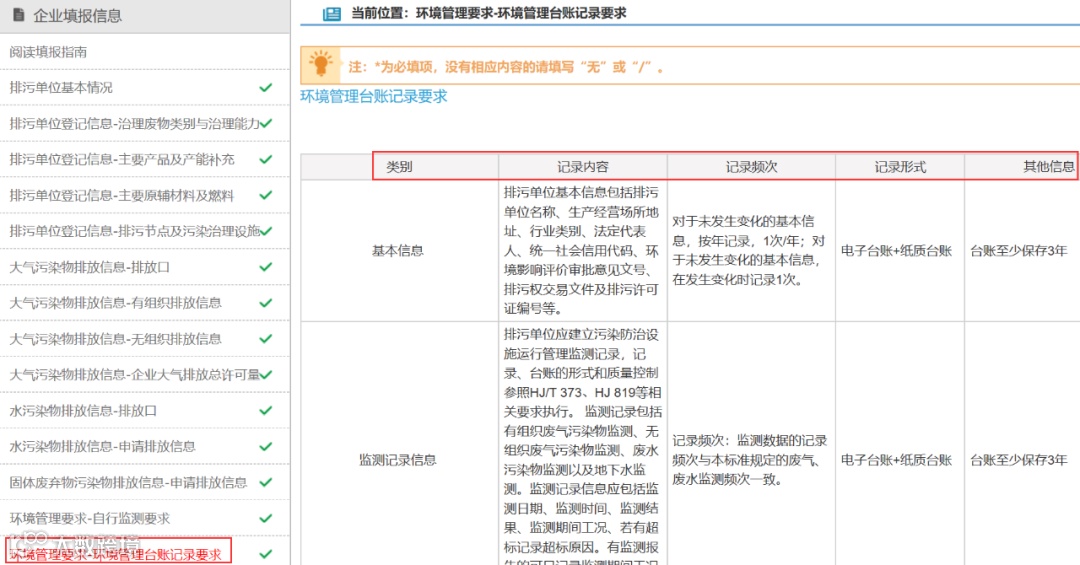The height and width of the screenshot is (565, 1080).
Task: Open 阅读填报指南 in the sidebar
Action: click(x=48, y=52)
